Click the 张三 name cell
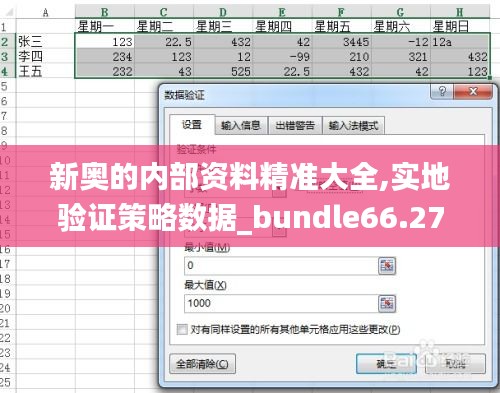Viewport: 500px width, 393px height. click(x=45, y=42)
